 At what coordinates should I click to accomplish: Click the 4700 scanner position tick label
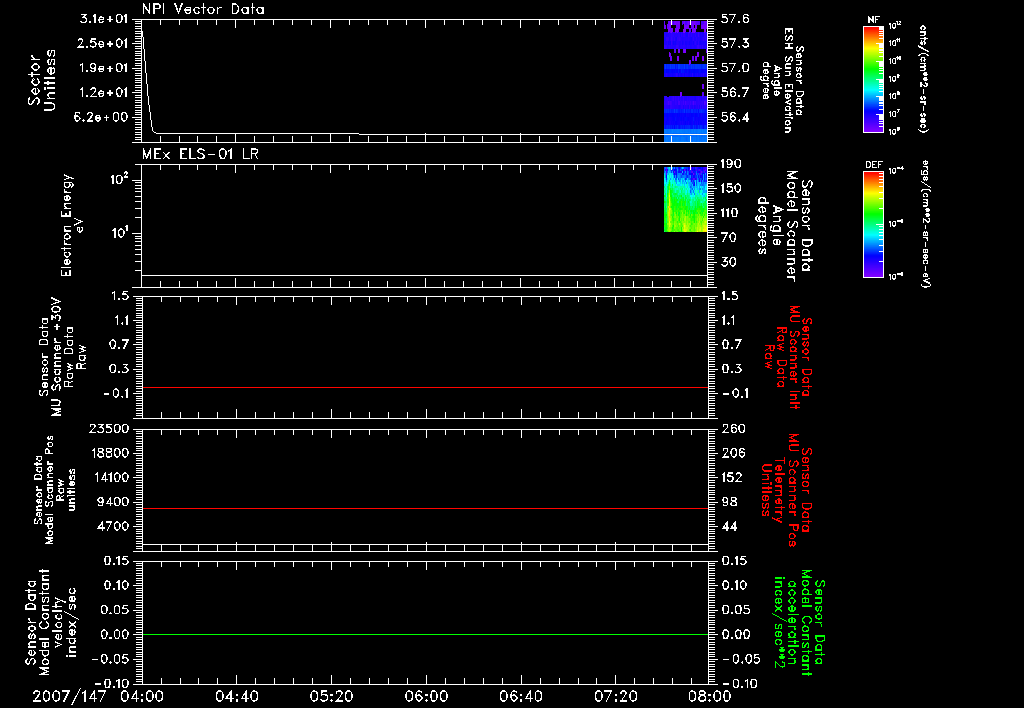(x=112, y=526)
